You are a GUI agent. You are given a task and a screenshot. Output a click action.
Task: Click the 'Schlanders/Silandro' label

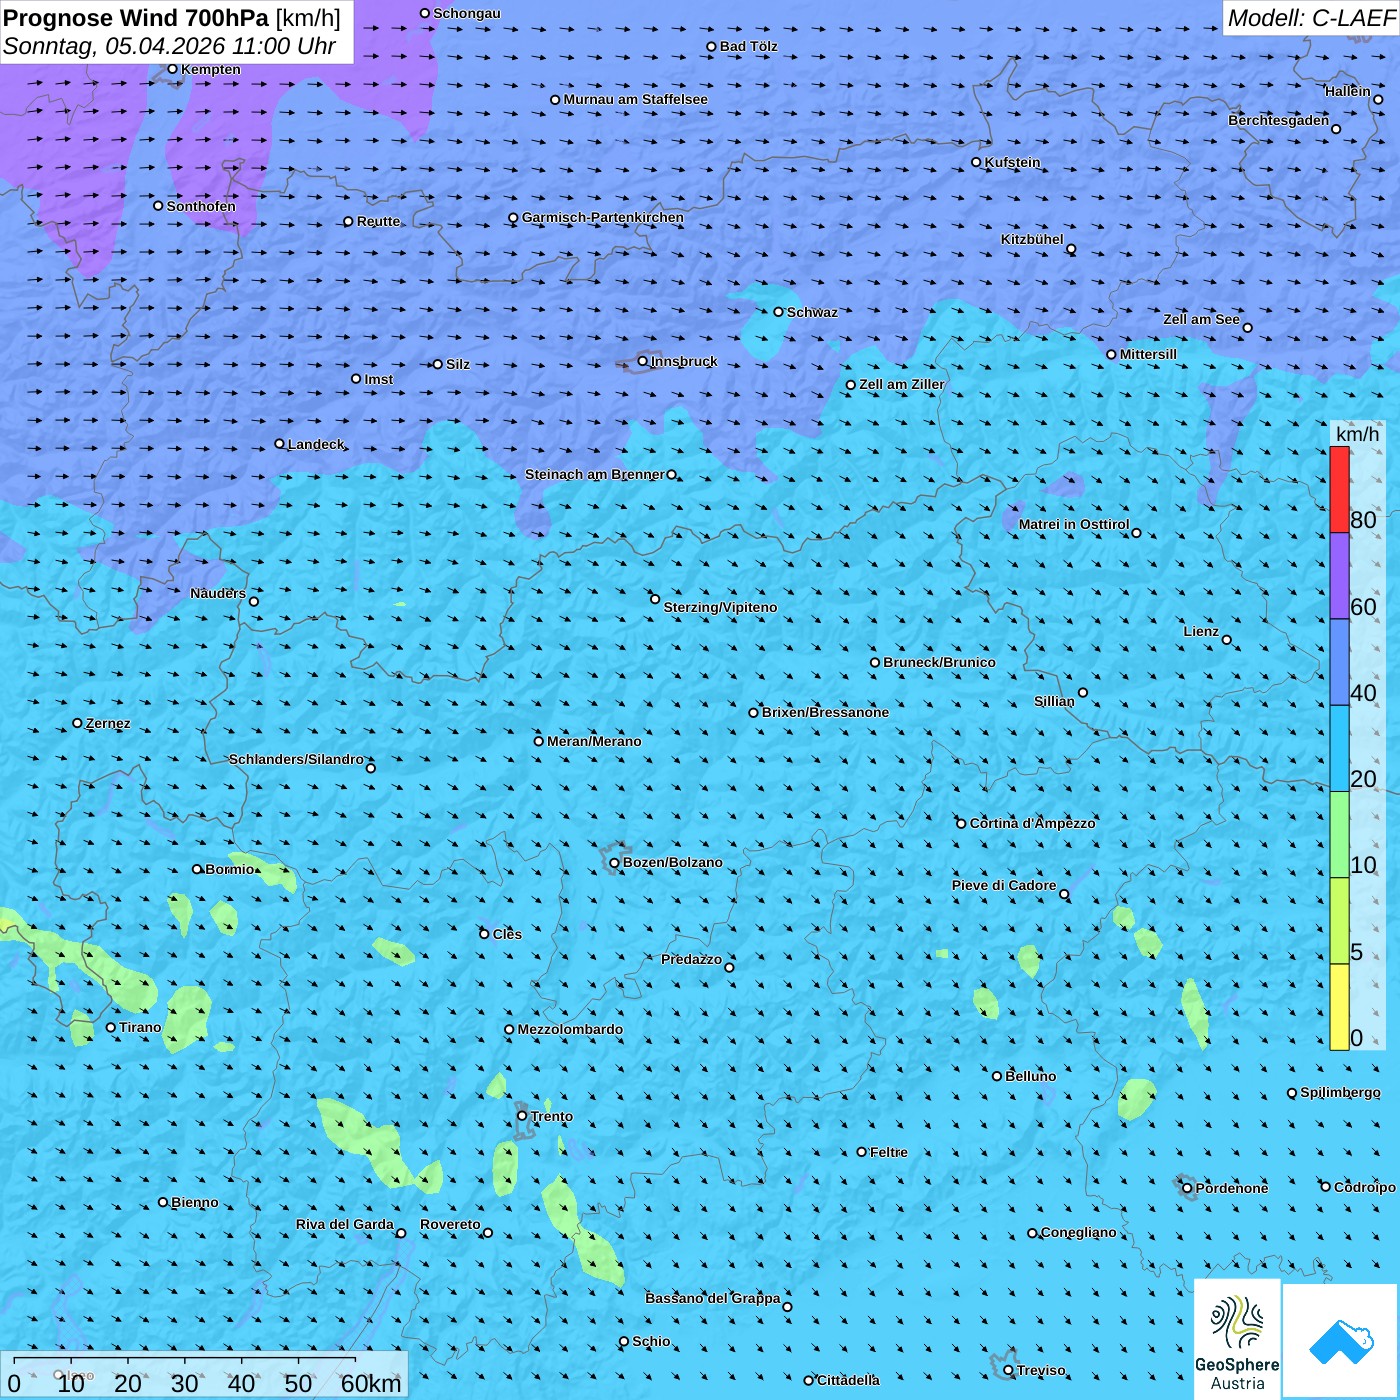(x=296, y=759)
